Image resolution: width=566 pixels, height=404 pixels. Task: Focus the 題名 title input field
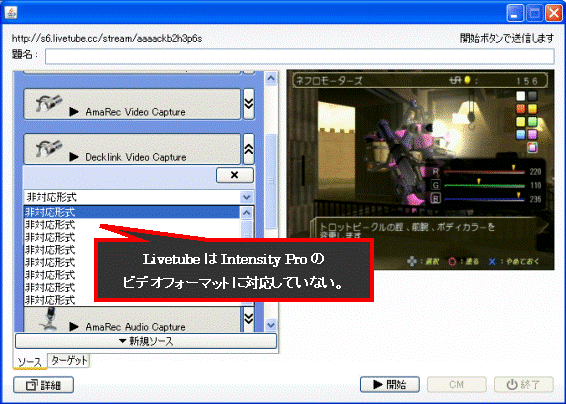click(300, 57)
